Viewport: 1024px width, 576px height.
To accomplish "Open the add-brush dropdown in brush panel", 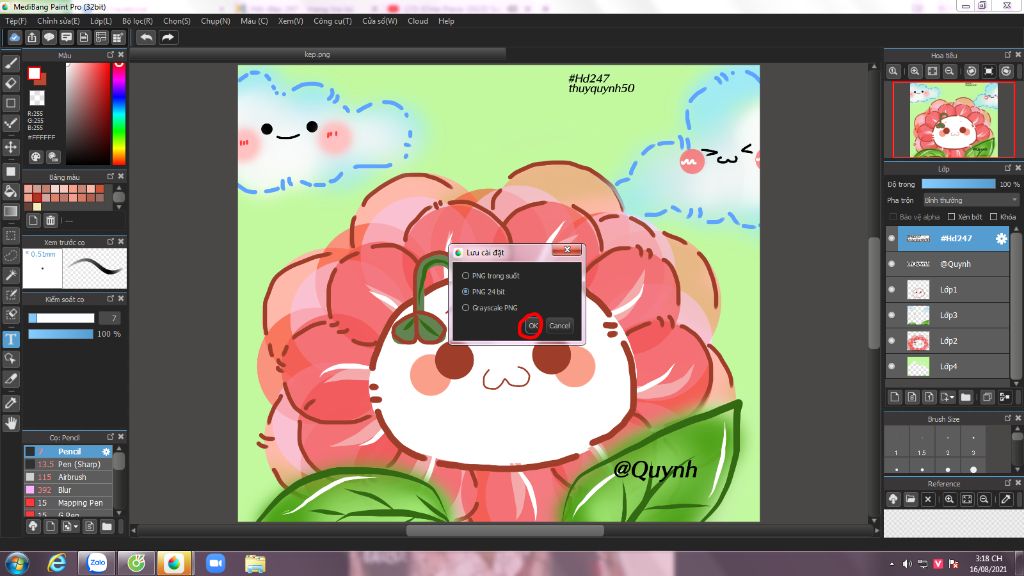I will pos(69,526).
